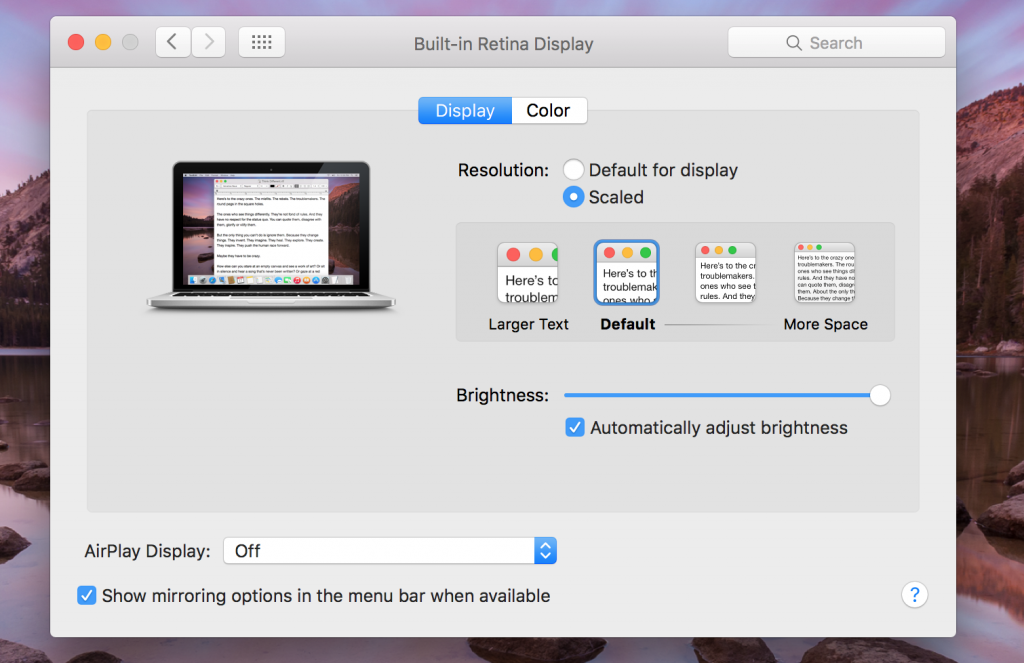The width and height of the screenshot is (1024, 663).
Task: Click the laptop display preview image
Action: (x=271, y=237)
